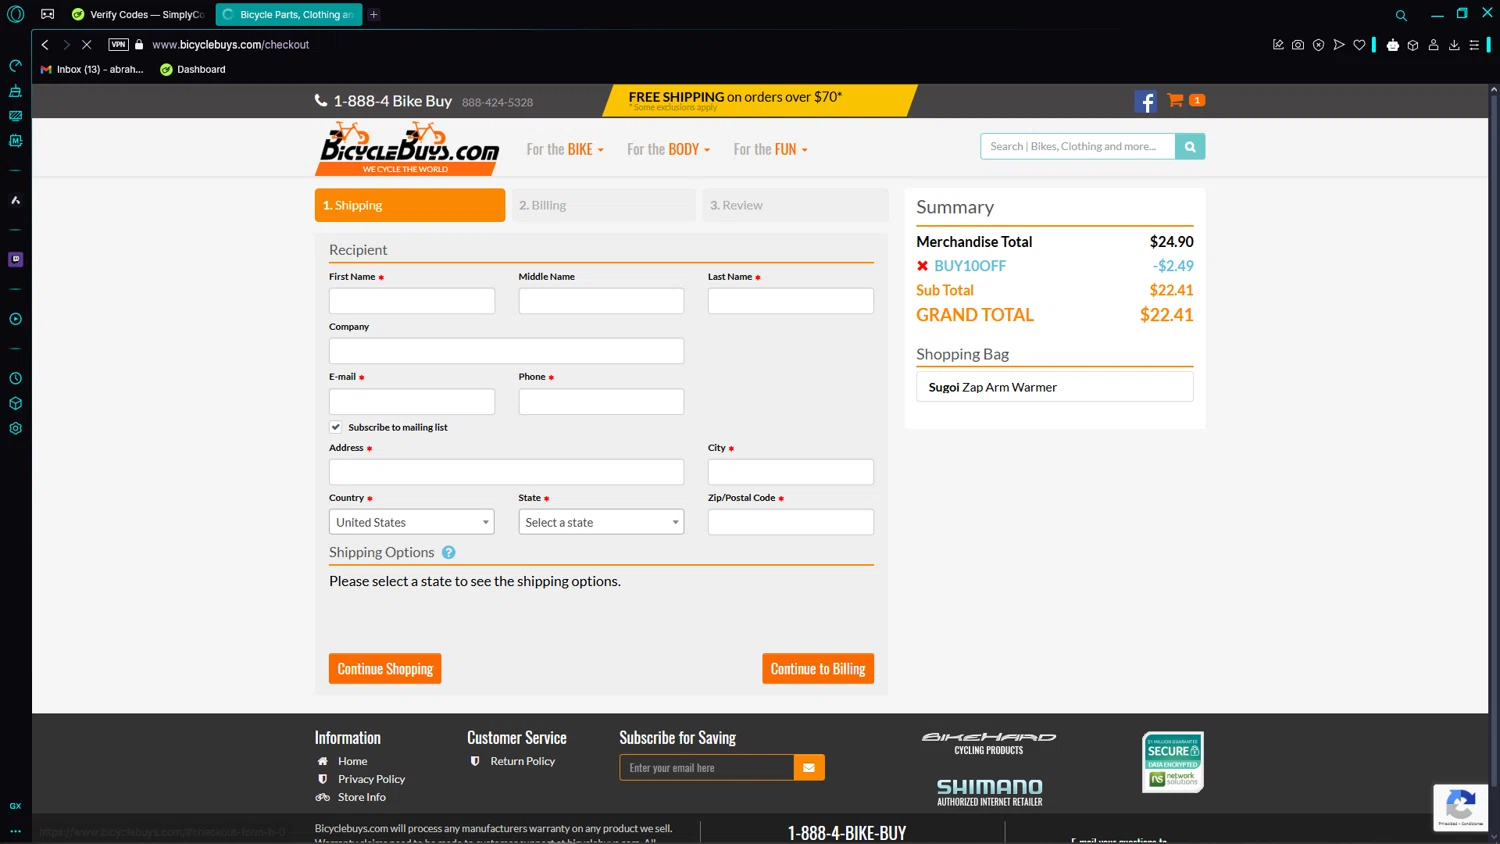The height and width of the screenshot is (844, 1500).
Task: Click the BicycleBuys.com logo
Action: point(409,148)
